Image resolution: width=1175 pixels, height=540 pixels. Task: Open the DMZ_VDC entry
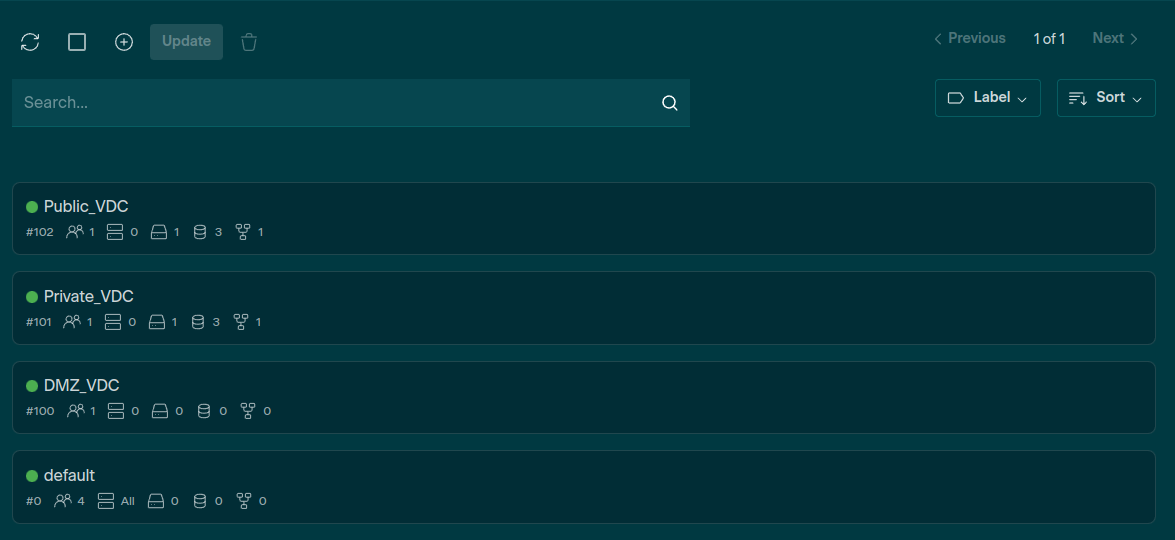coord(82,386)
